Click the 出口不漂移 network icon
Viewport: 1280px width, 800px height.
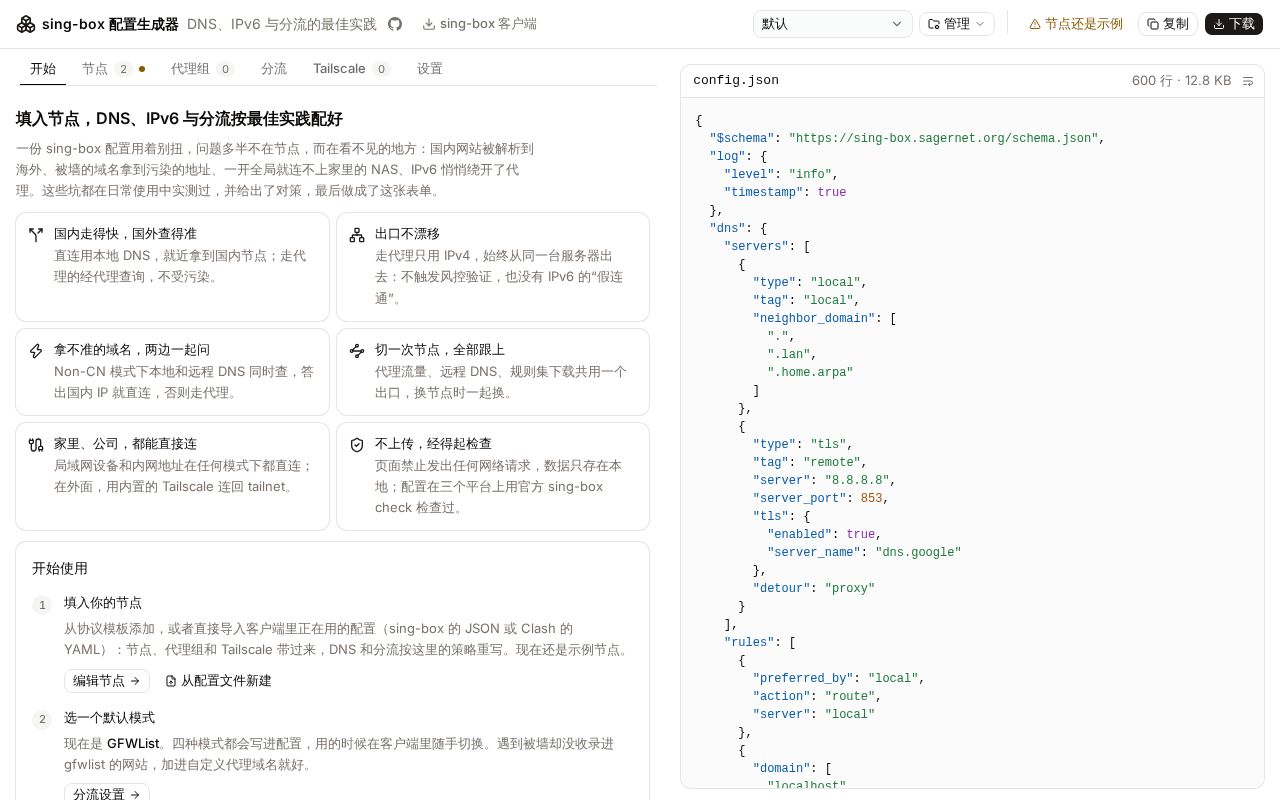coord(357,235)
